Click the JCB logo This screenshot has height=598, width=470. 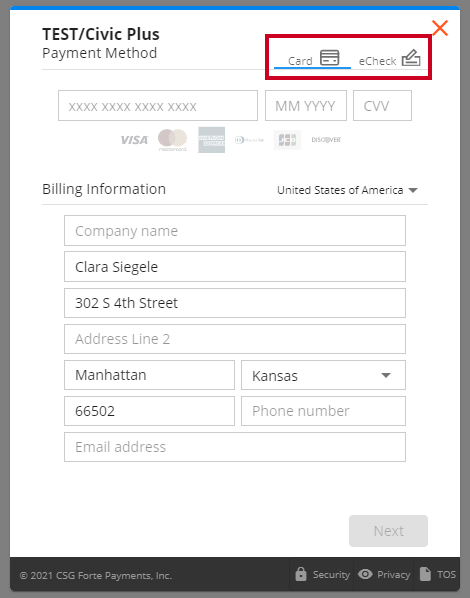click(x=287, y=140)
